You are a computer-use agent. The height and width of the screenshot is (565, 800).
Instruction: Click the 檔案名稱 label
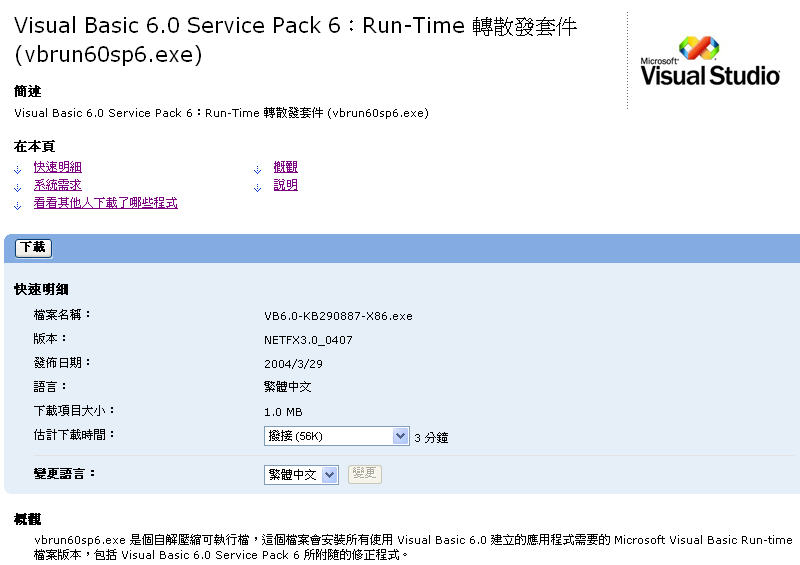click(x=62, y=314)
